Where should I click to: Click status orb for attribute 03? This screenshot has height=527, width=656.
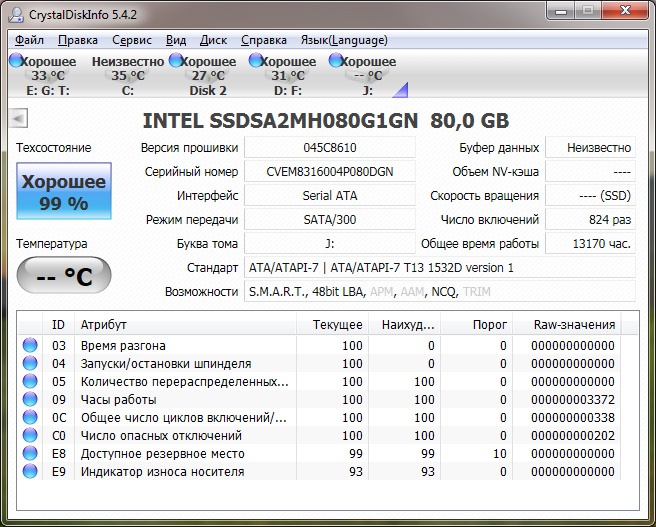tap(30, 345)
